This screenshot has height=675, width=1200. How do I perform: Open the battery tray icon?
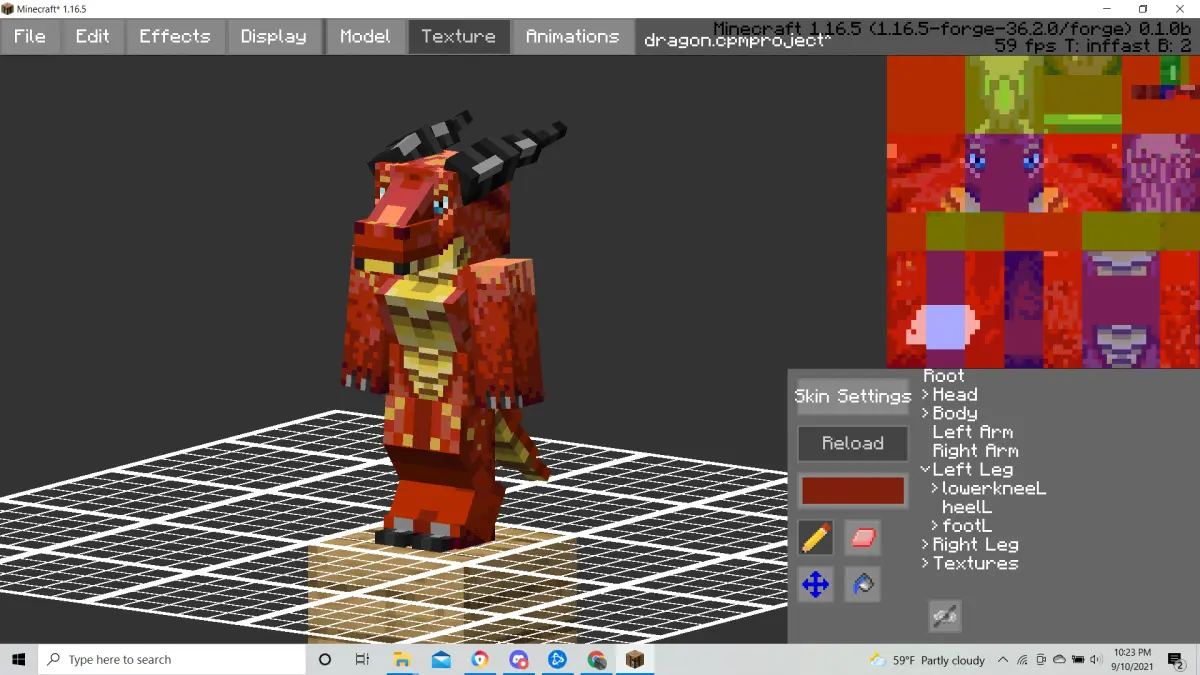click(1077, 660)
